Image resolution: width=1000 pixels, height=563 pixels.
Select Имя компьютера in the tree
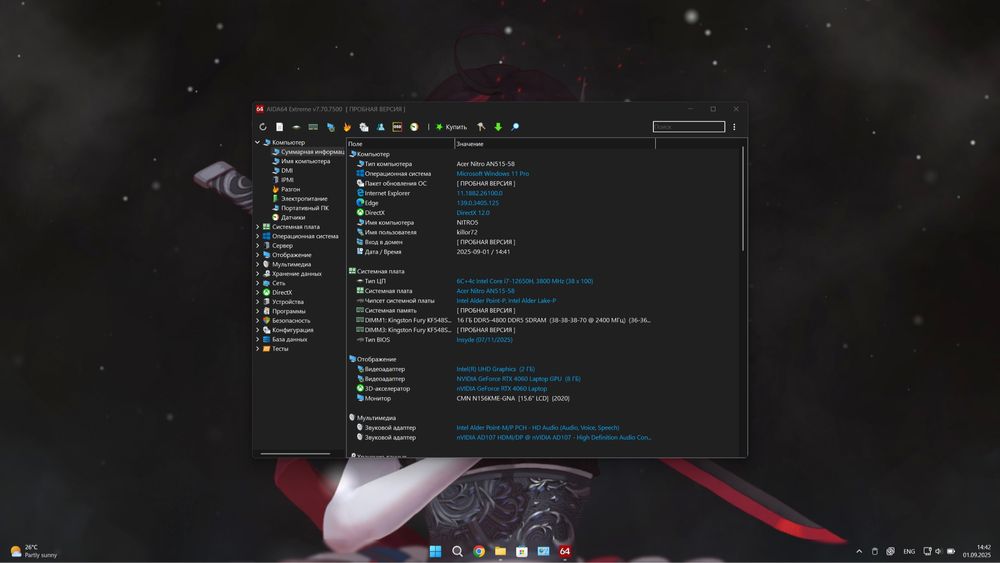tap(301, 161)
